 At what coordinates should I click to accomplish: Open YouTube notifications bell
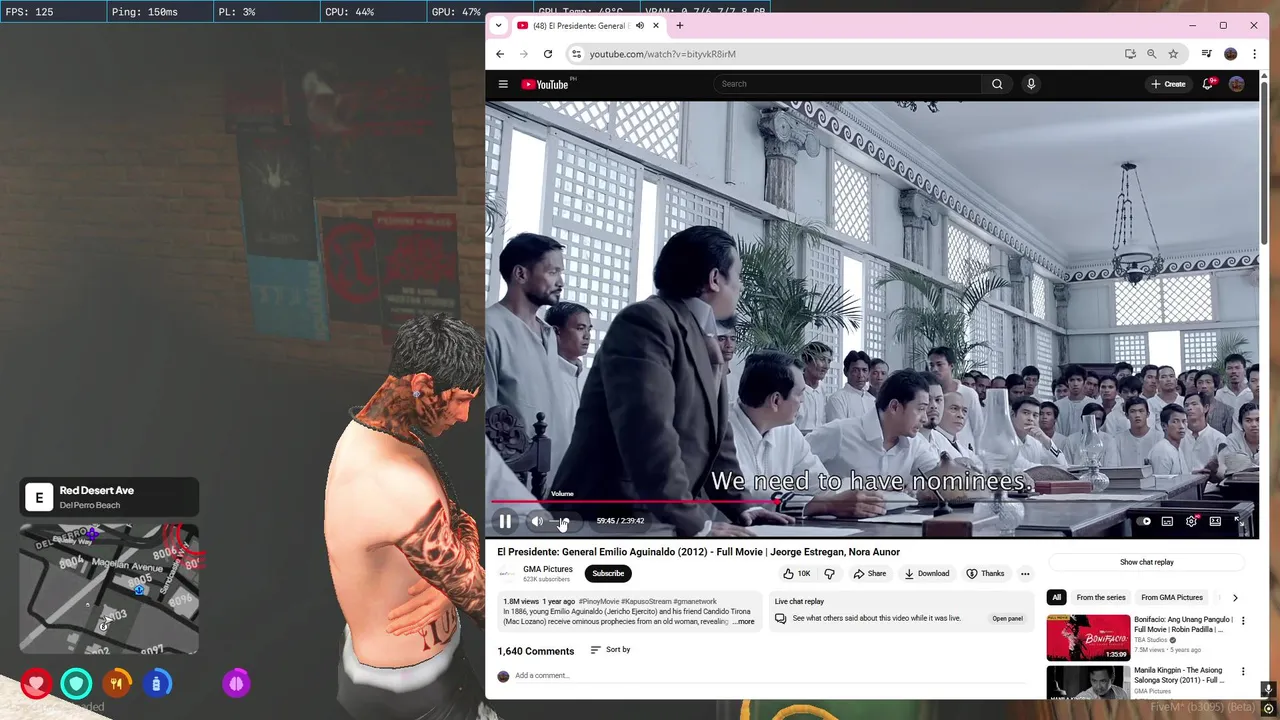(x=1208, y=84)
